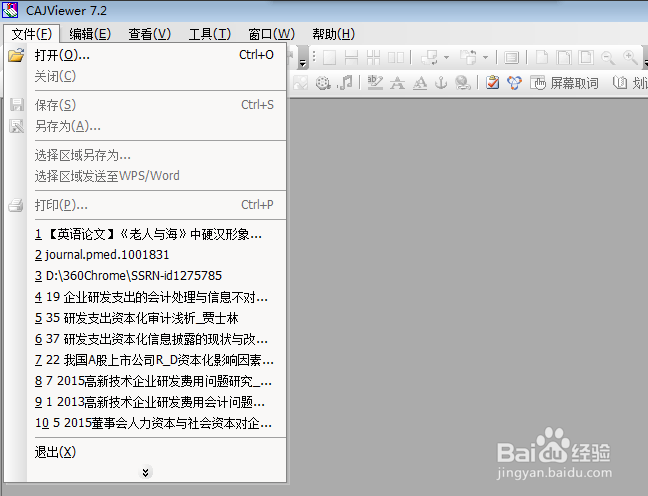Open dropdown arrow next to rotate all pages icon
Image resolution: width=648 pixels, height=496 pixels.
(486, 57)
